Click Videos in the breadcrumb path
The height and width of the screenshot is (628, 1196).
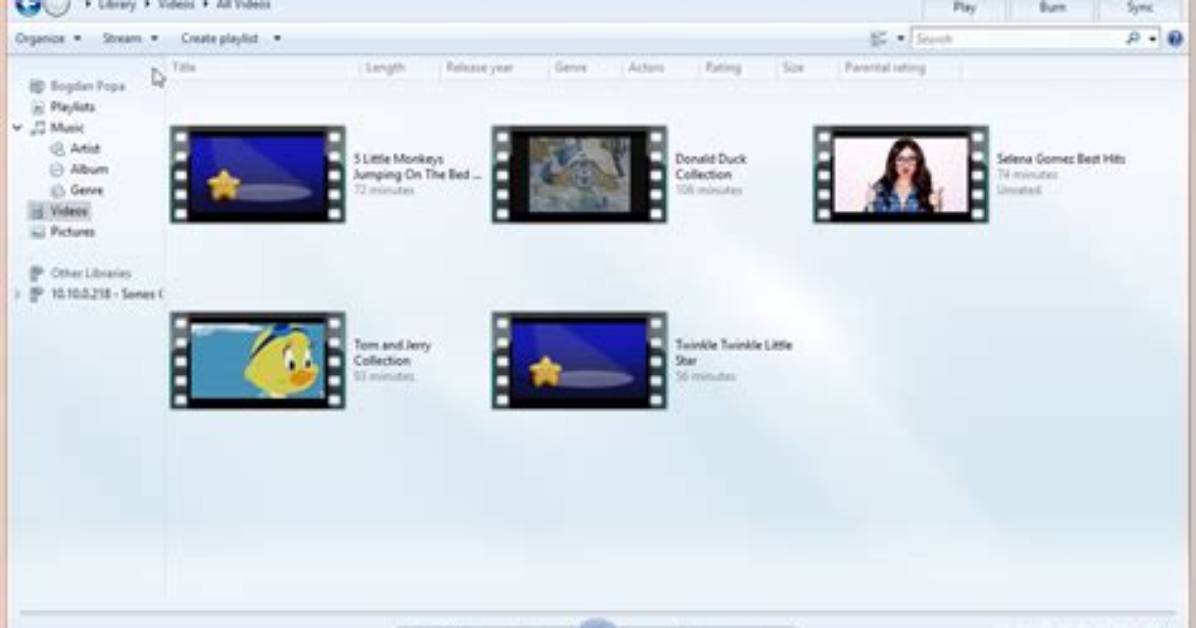(176, 5)
